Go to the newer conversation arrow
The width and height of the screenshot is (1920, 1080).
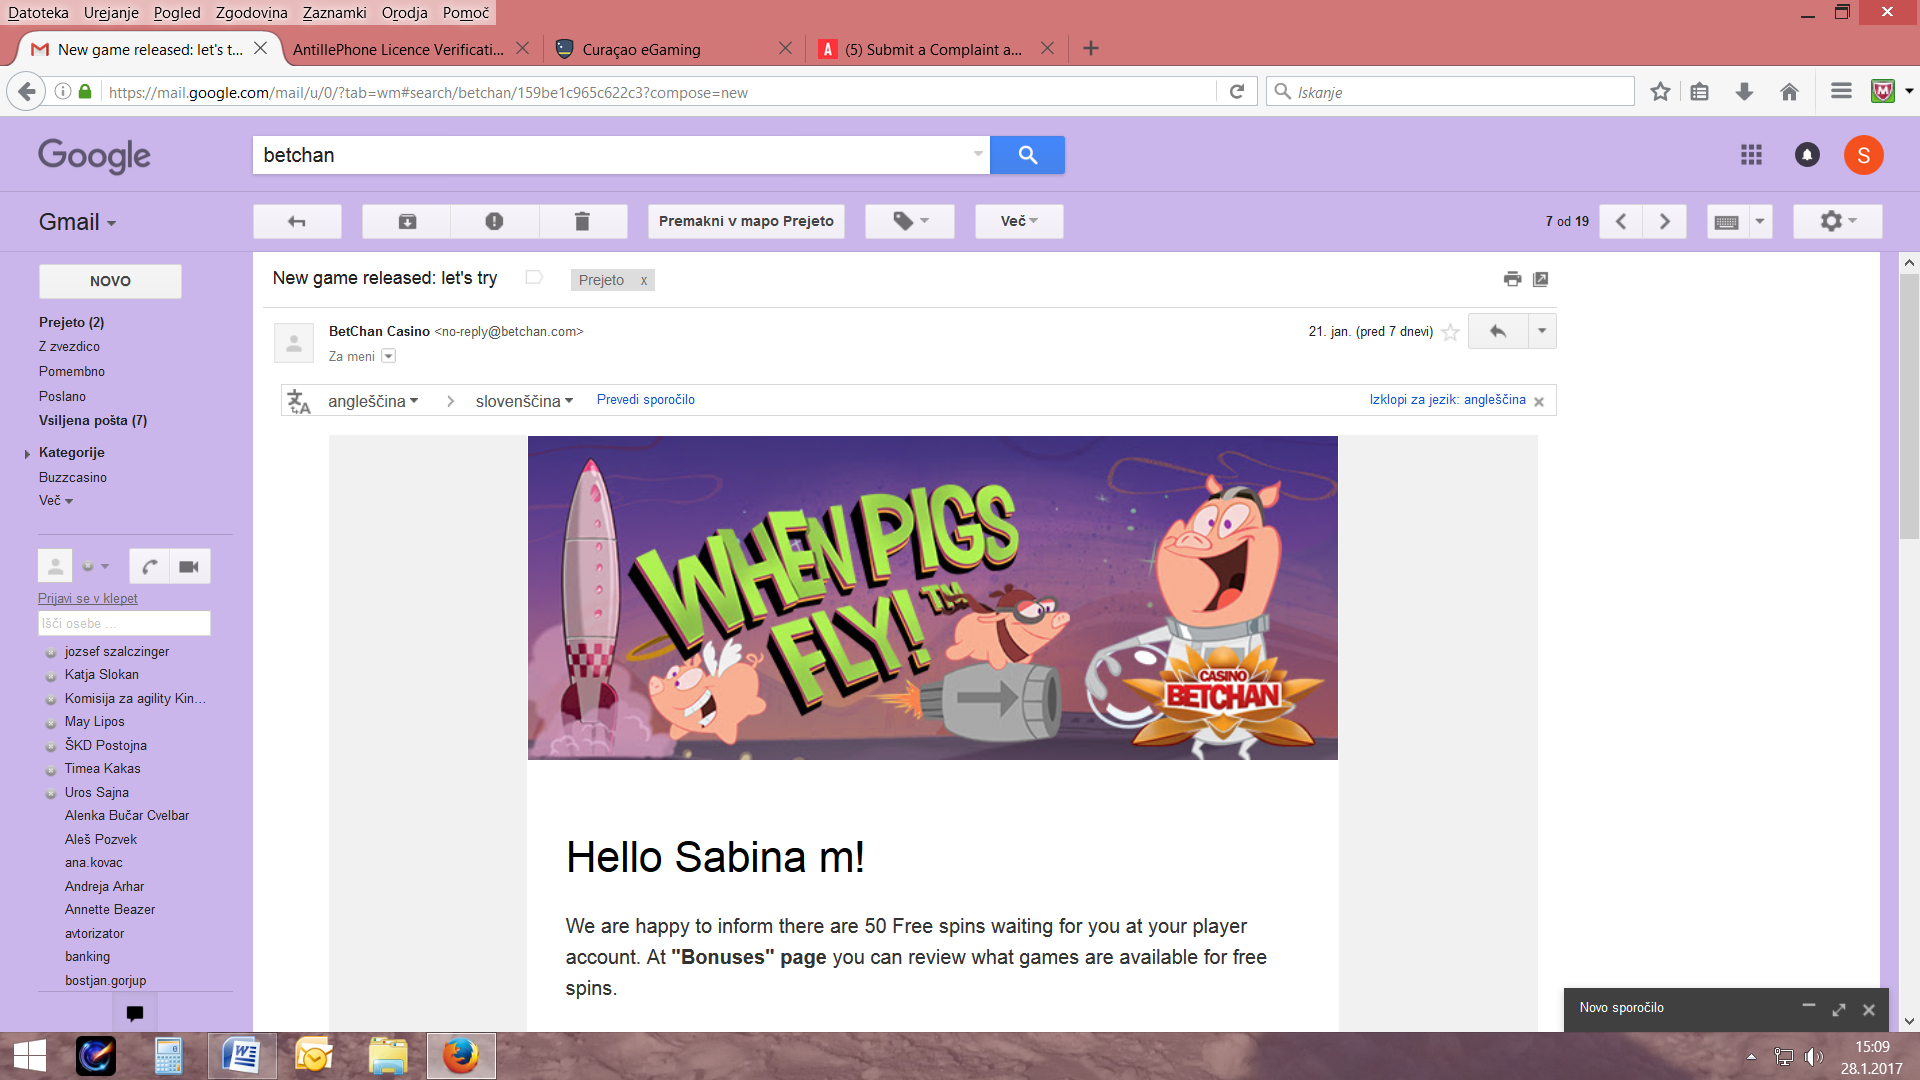click(1621, 221)
